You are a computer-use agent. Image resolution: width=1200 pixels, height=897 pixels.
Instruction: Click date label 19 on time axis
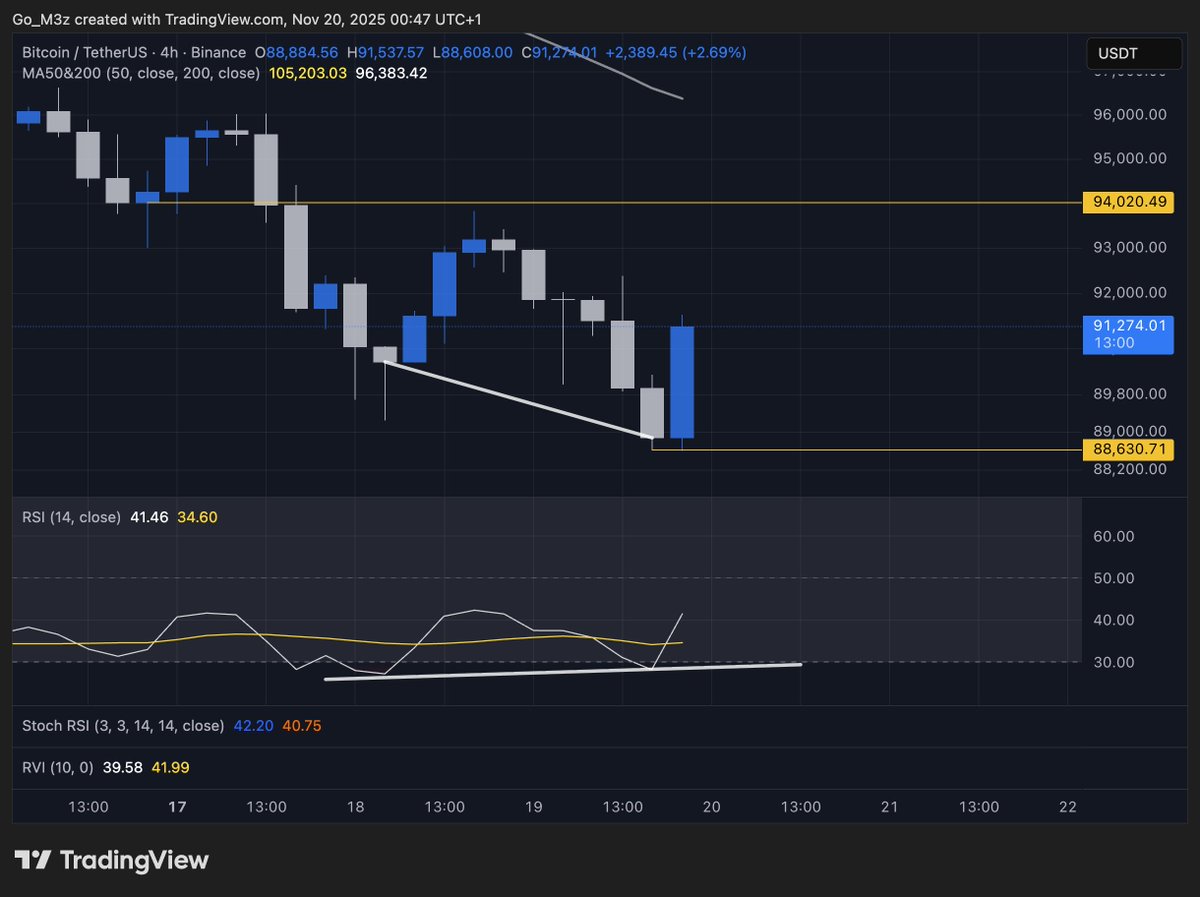[x=533, y=807]
